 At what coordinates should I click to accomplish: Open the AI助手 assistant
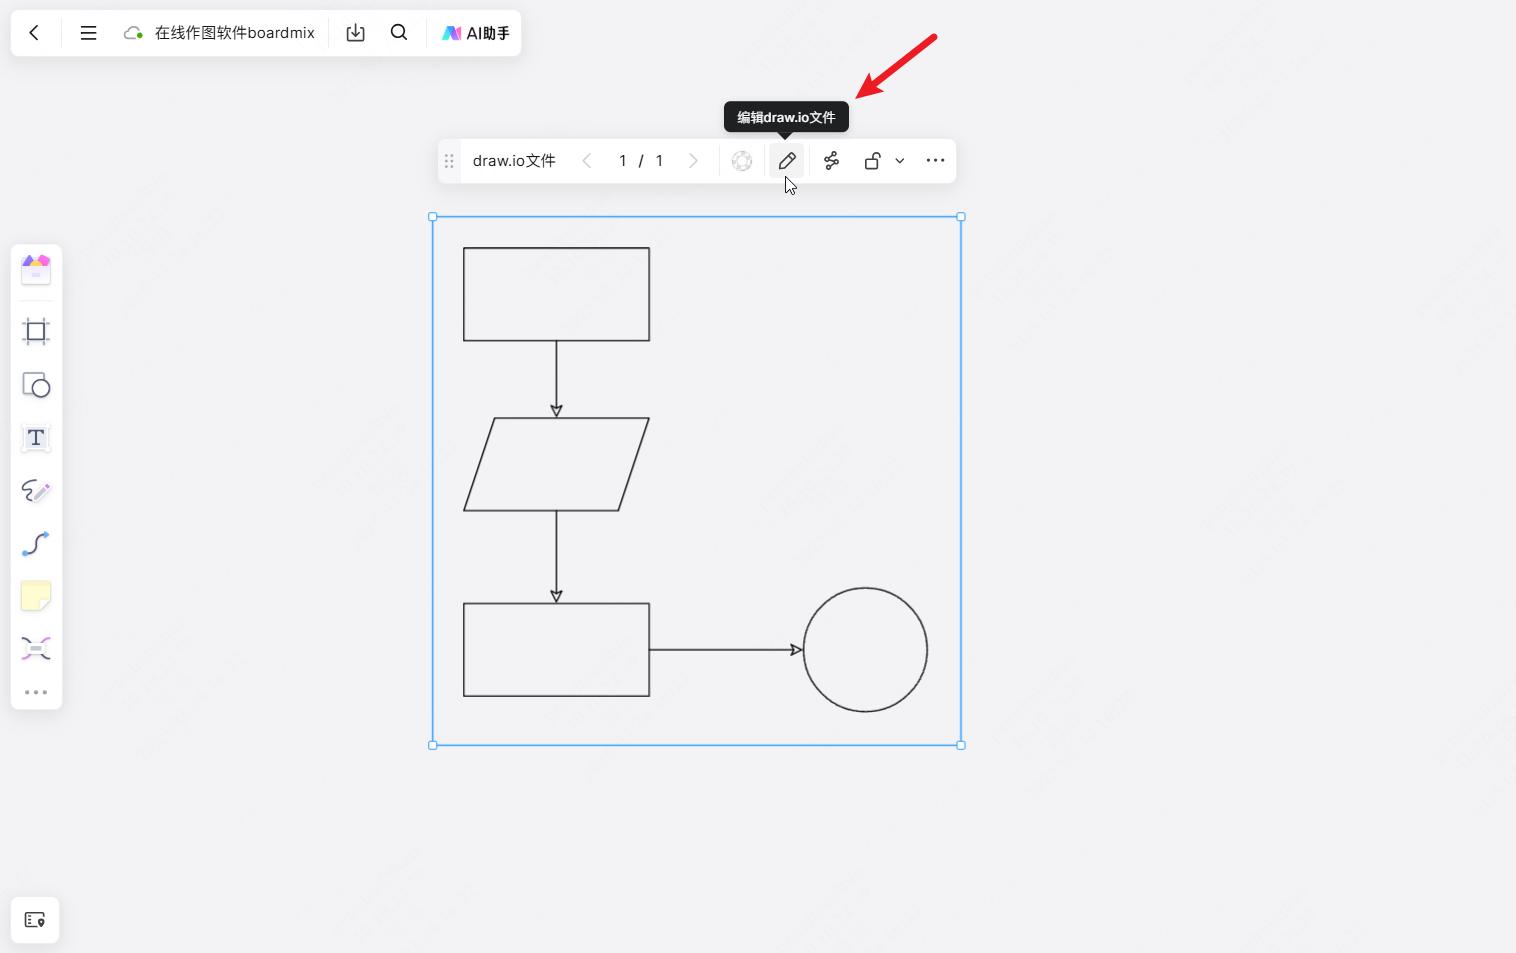coord(476,33)
